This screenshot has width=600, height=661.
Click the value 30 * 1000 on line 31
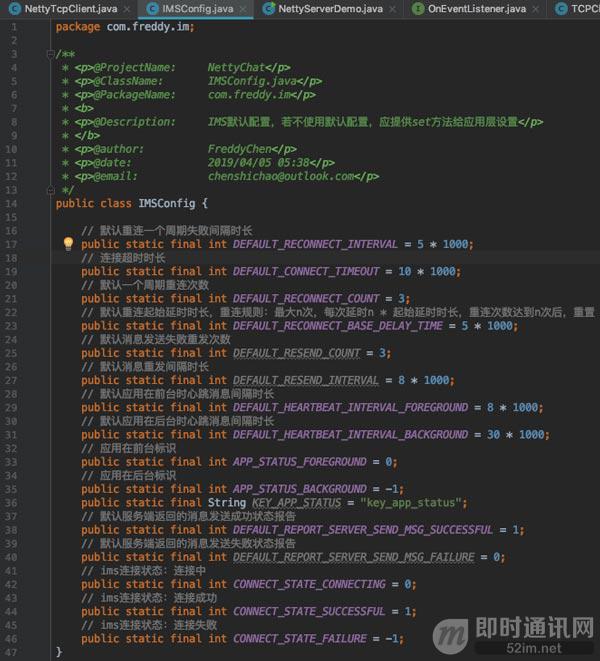tap(515, 435)
